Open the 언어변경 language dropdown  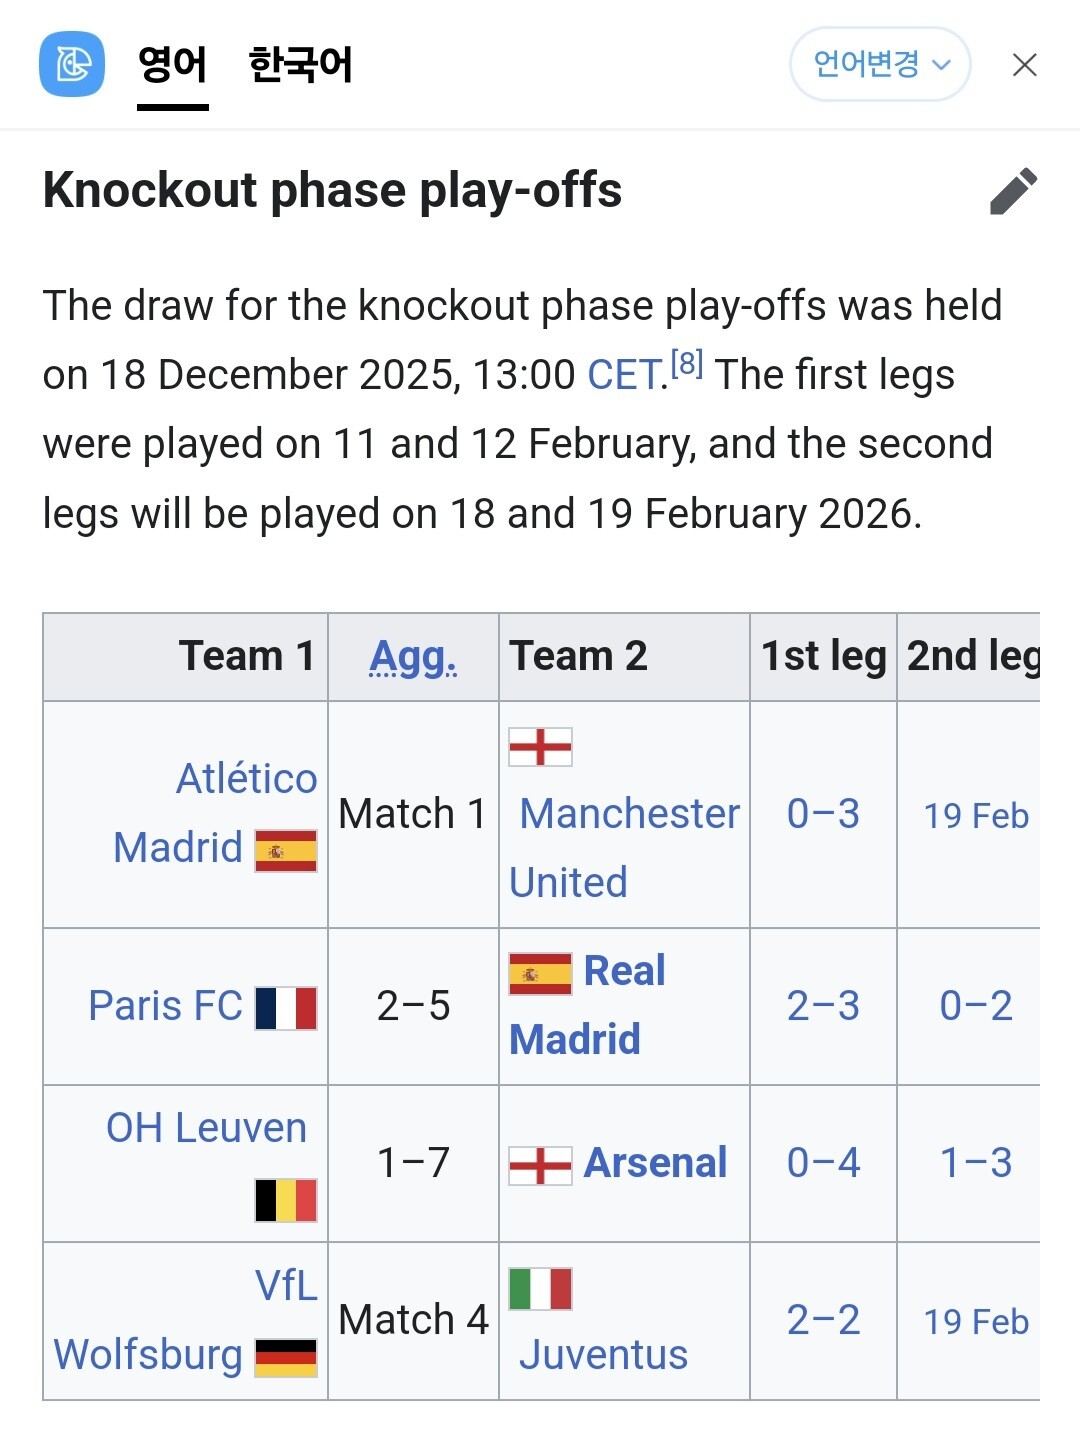point(880,65)
